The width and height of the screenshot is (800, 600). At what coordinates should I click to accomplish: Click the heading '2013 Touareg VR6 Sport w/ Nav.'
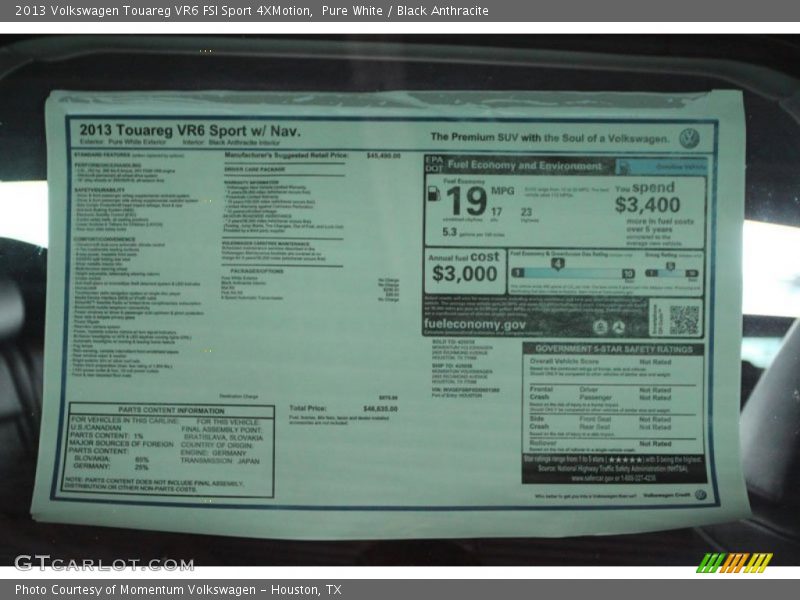coord(190,131)
